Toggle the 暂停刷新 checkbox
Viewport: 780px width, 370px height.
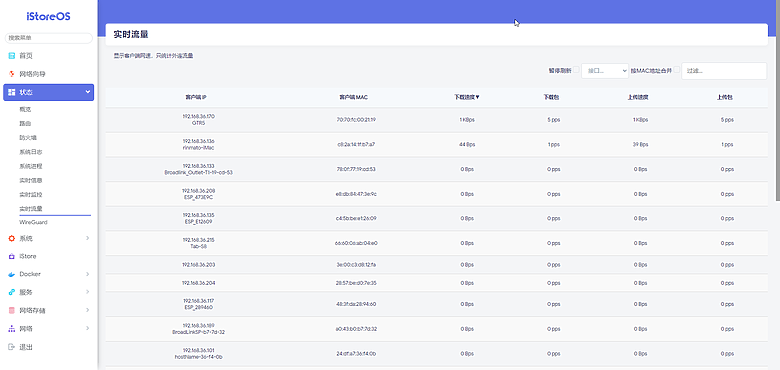576,70
